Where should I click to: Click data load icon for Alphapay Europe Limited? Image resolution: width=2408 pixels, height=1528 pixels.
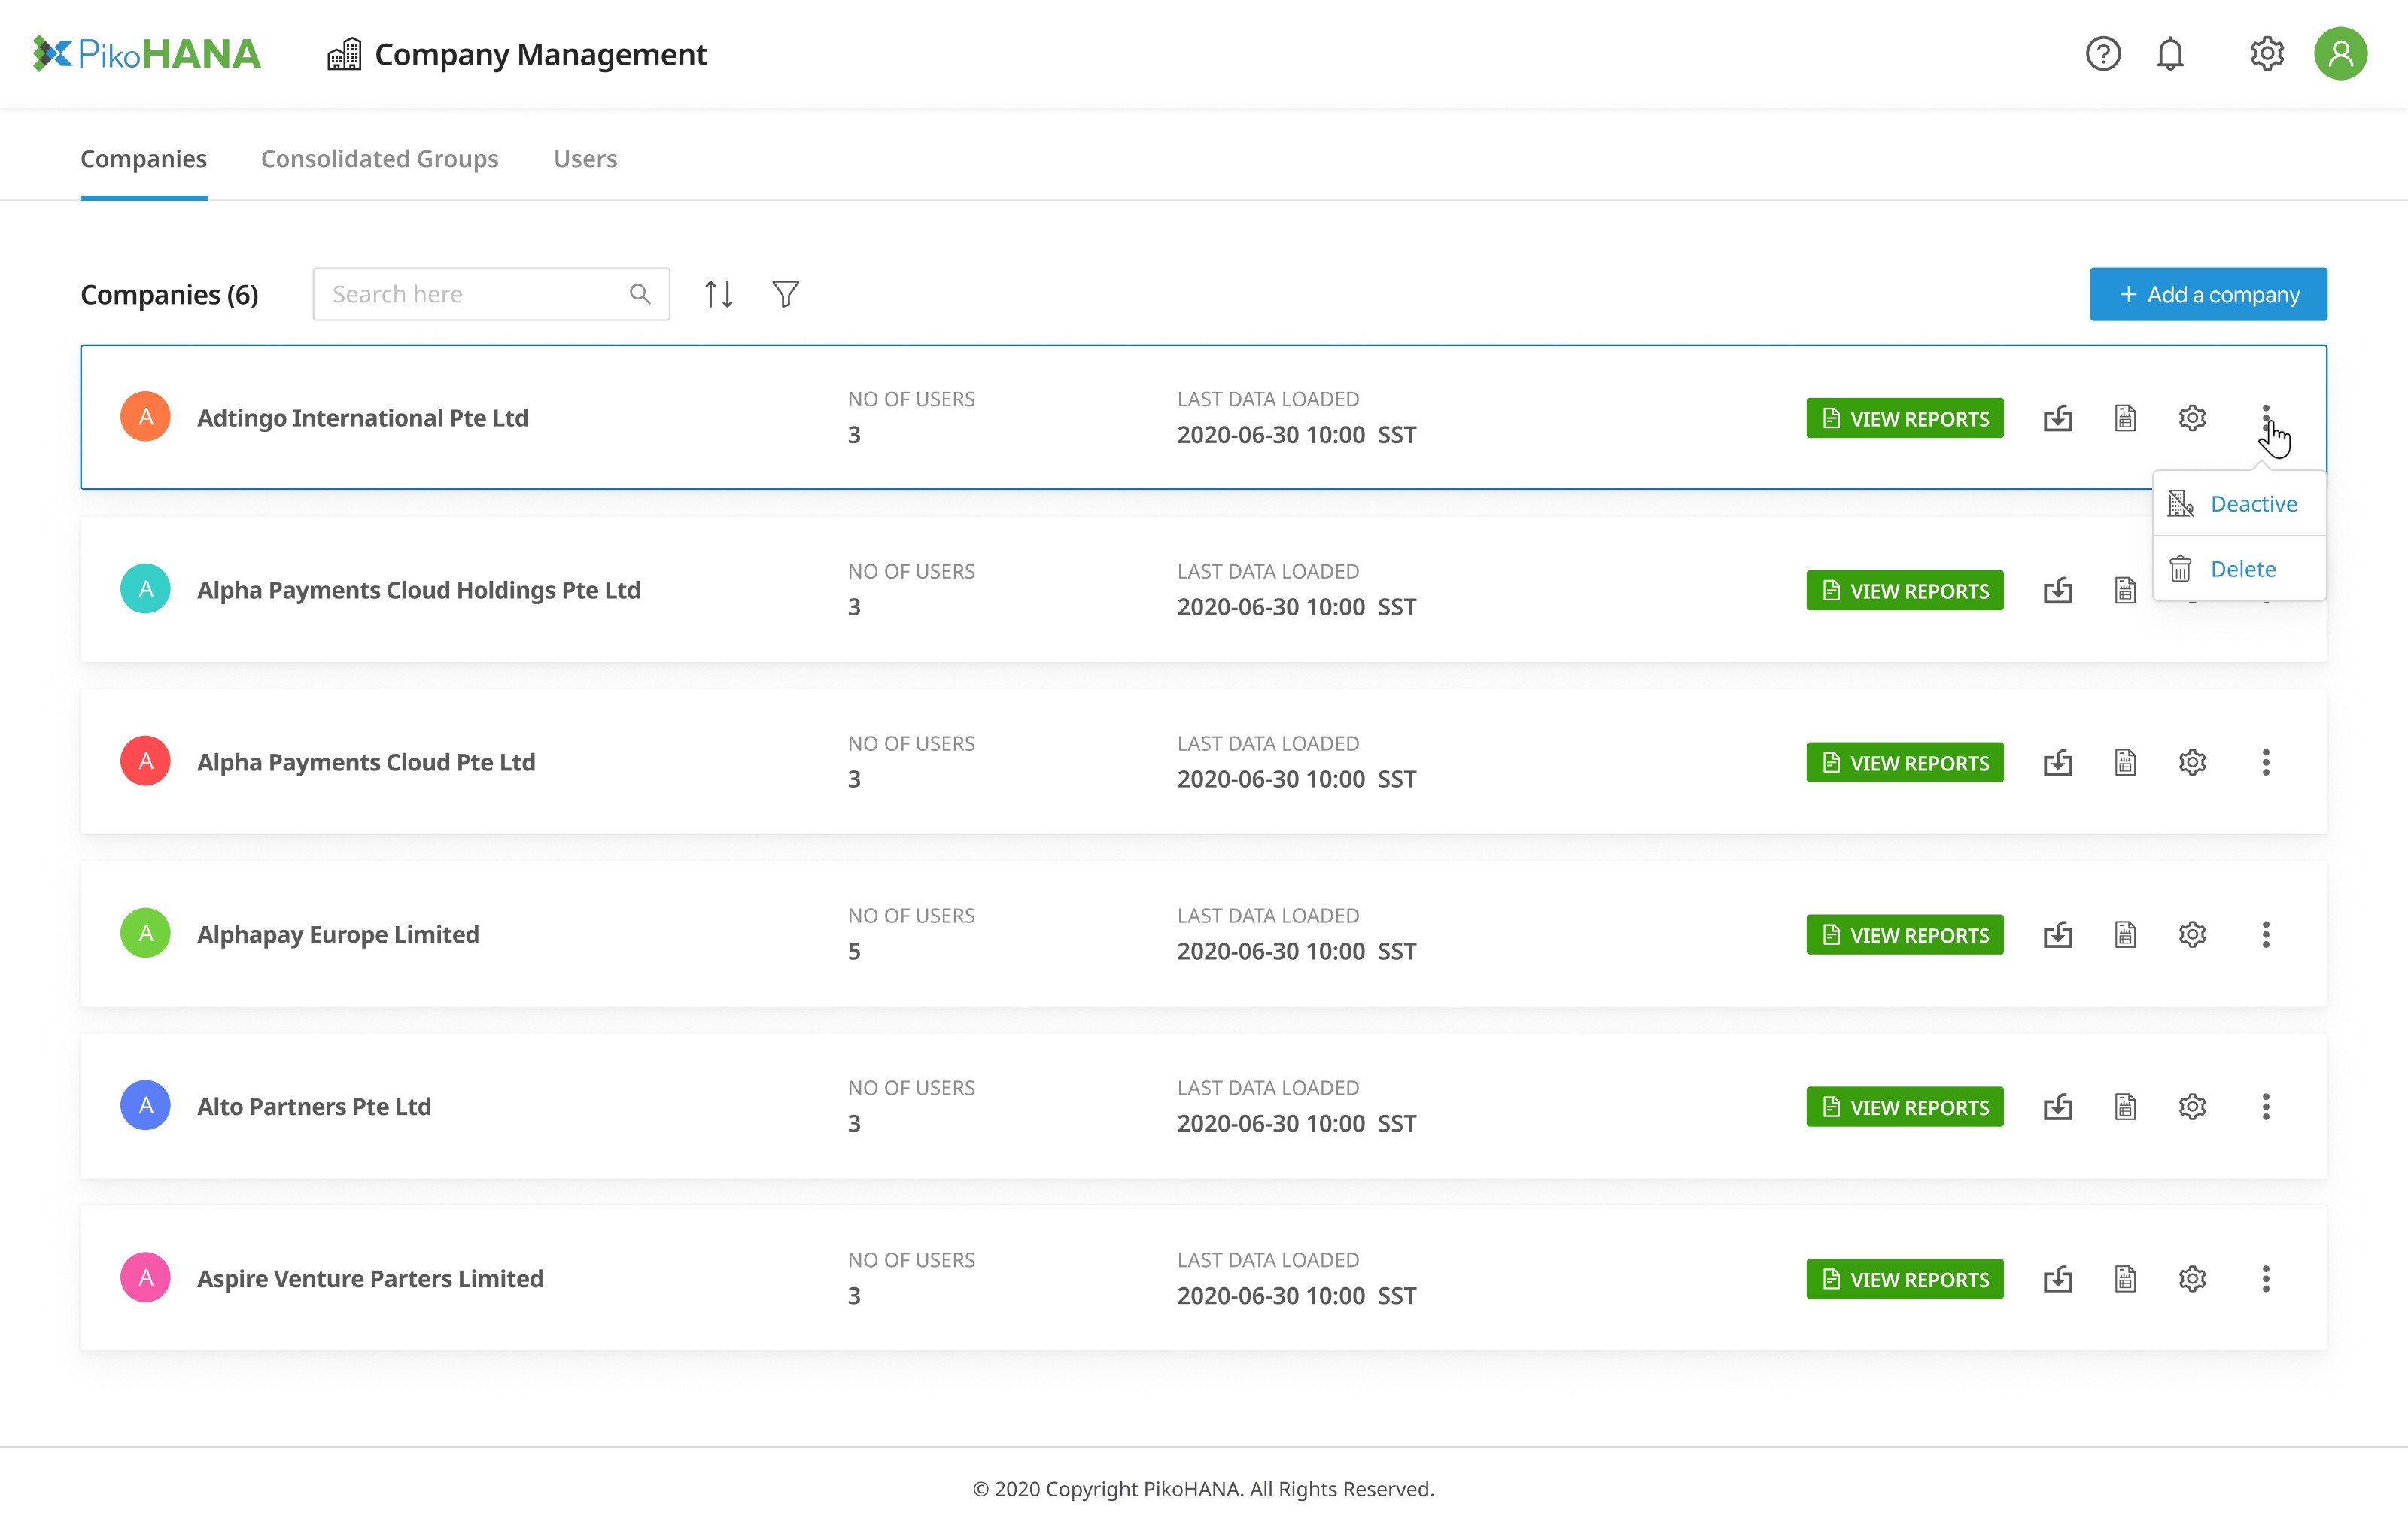coord(2058,934)
